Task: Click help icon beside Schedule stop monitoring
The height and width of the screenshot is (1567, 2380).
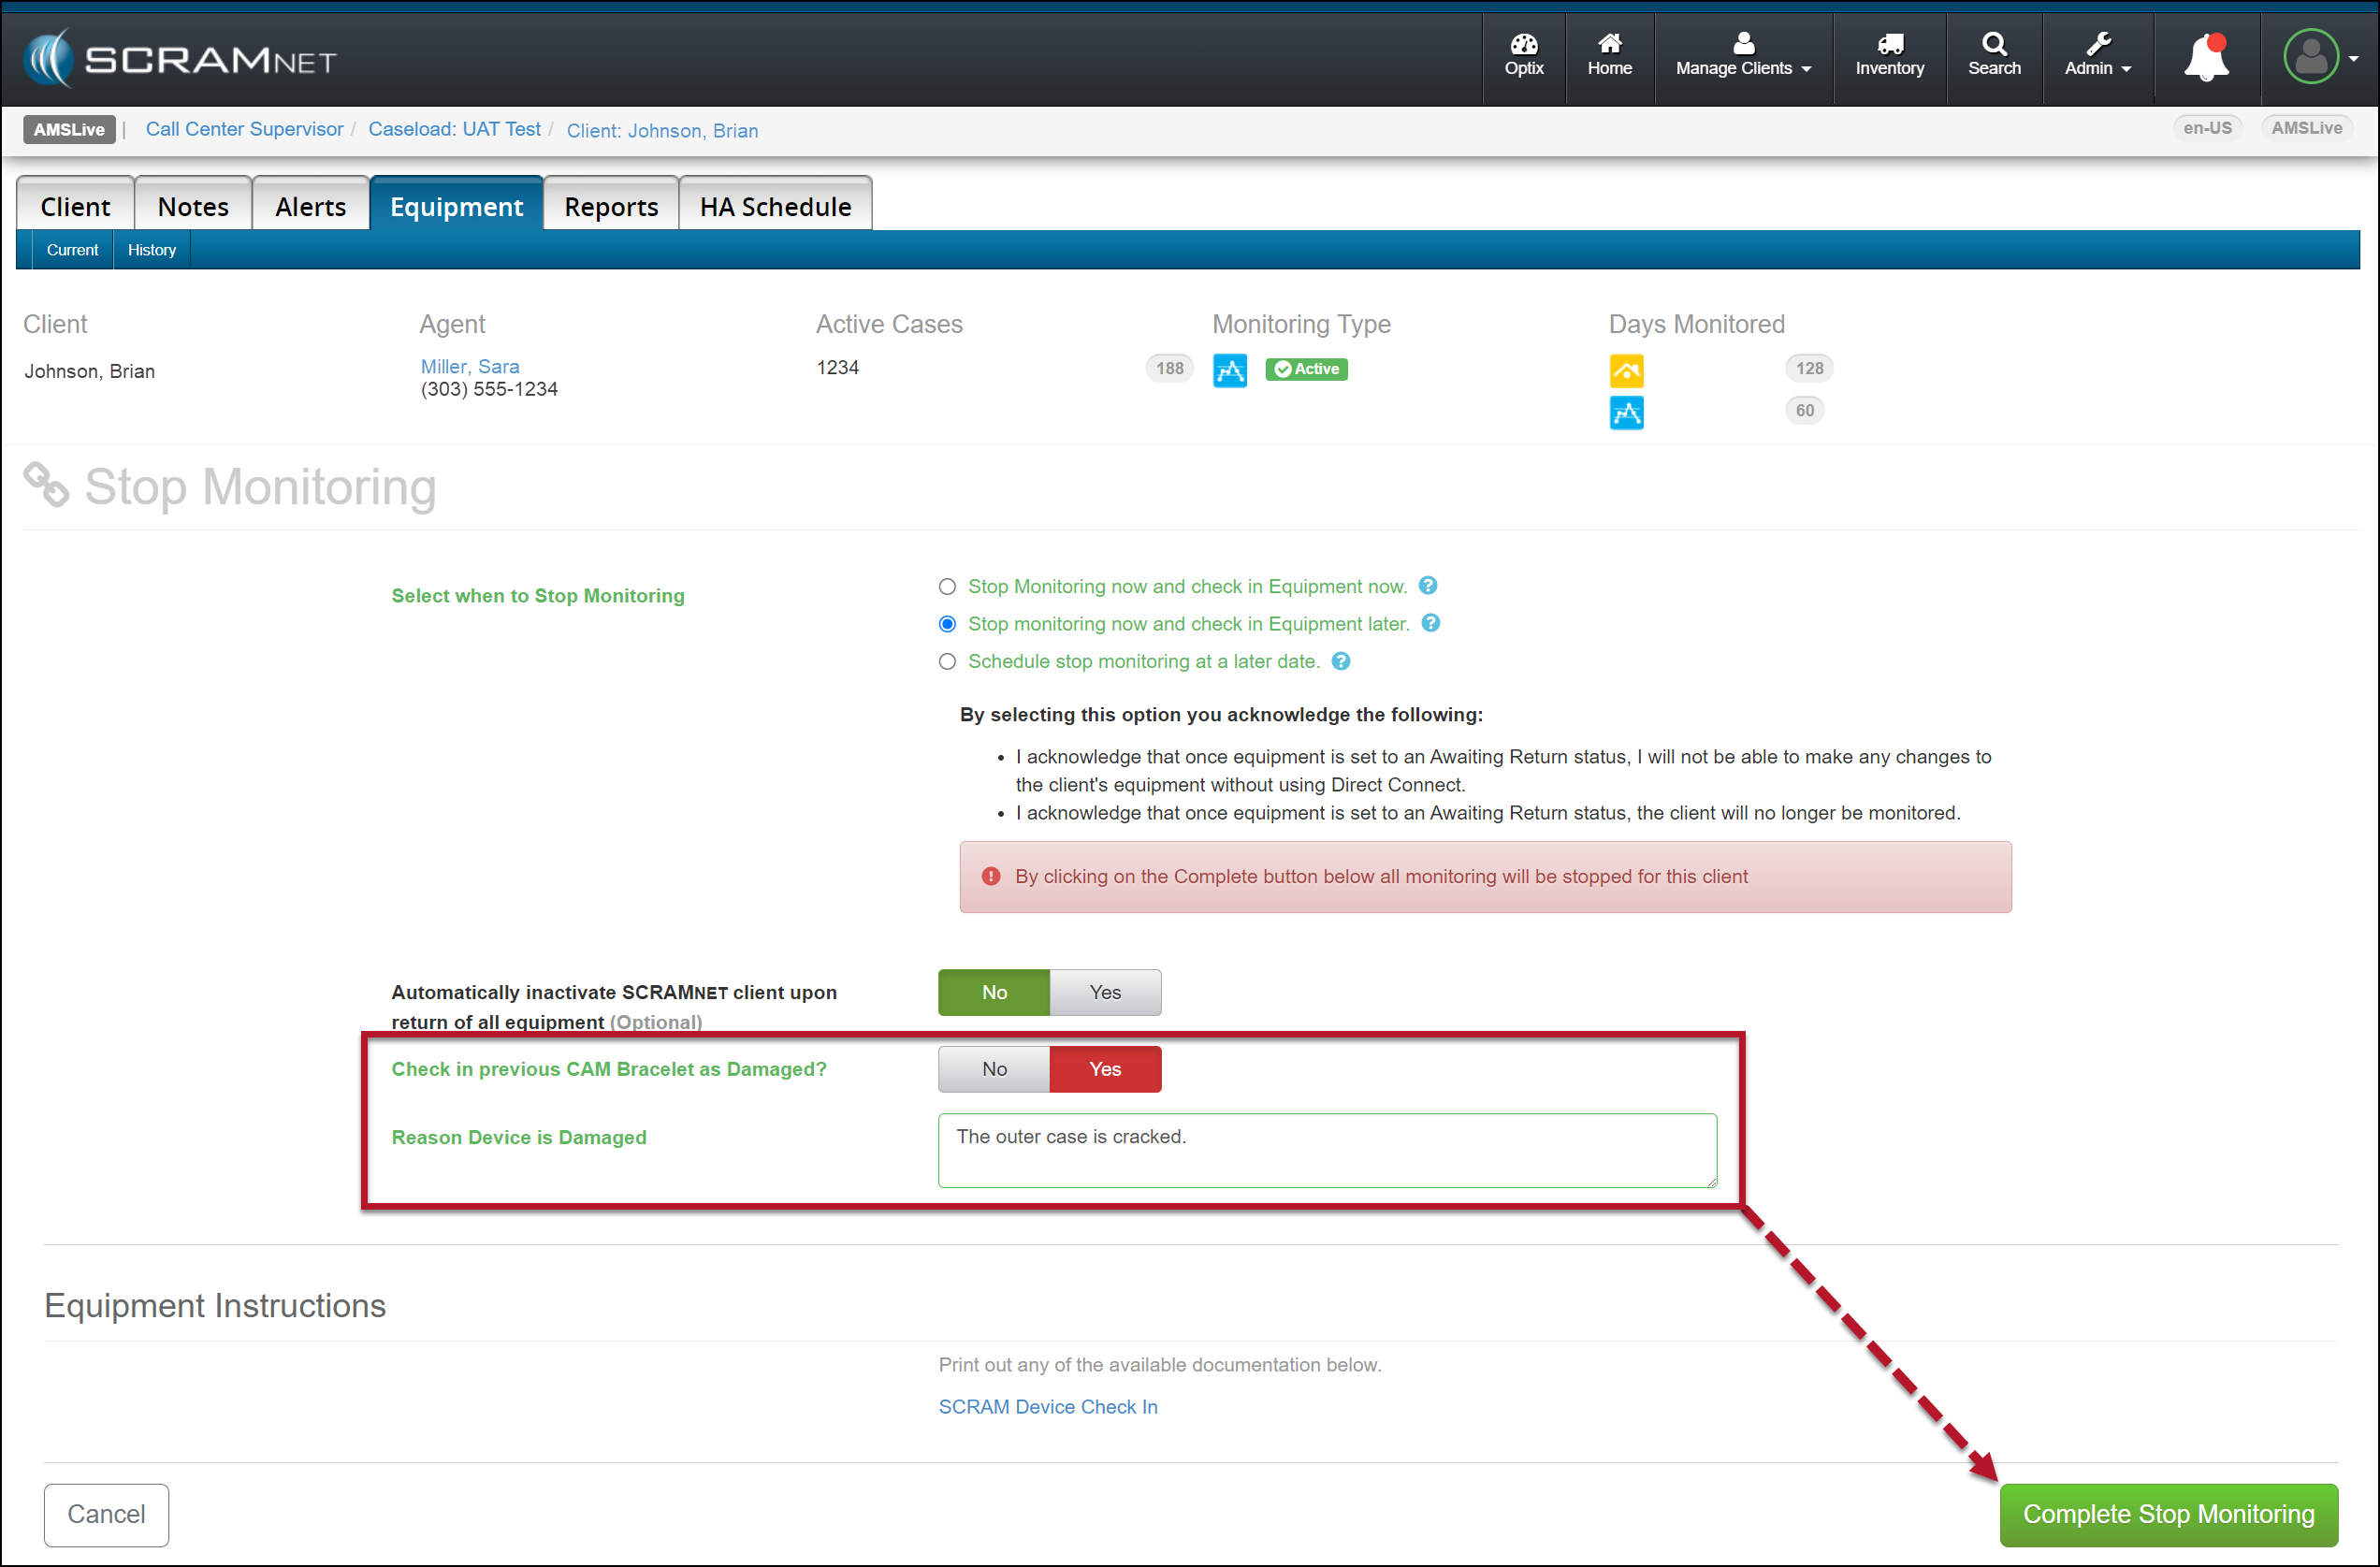Action: [x=1341, y=661]
